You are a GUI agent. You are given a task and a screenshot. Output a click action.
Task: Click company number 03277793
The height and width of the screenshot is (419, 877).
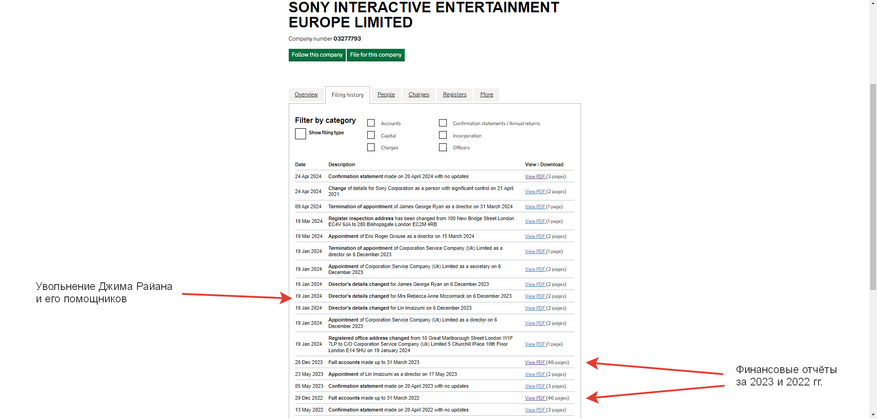[347, 39]
